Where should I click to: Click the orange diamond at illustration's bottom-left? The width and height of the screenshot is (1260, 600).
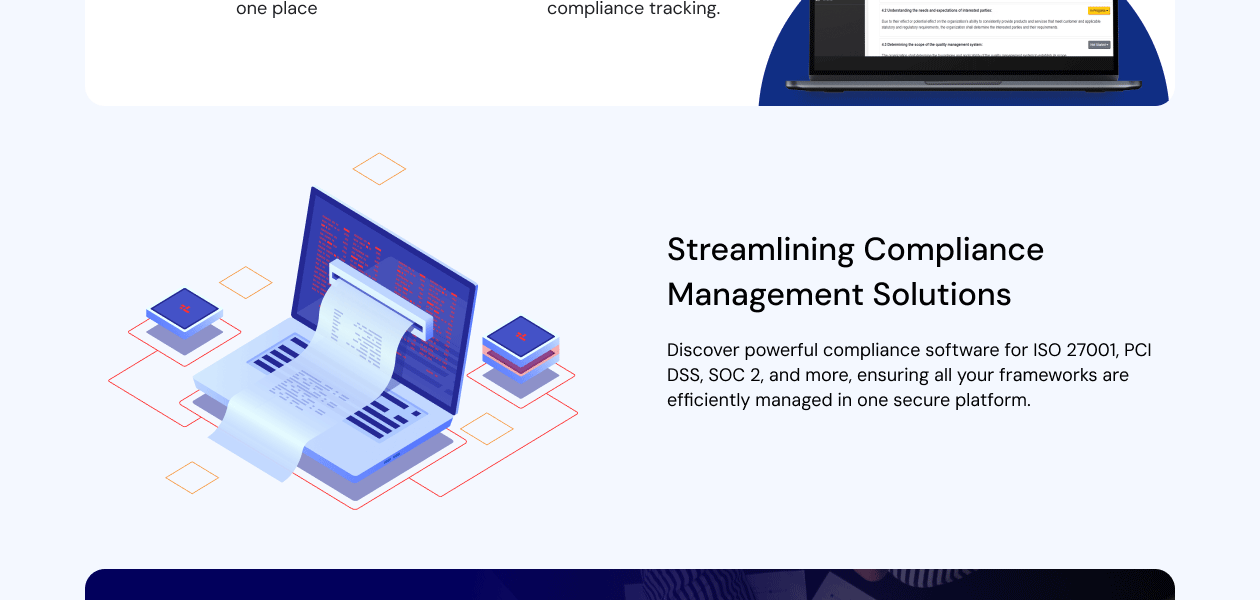coord(192,477)
